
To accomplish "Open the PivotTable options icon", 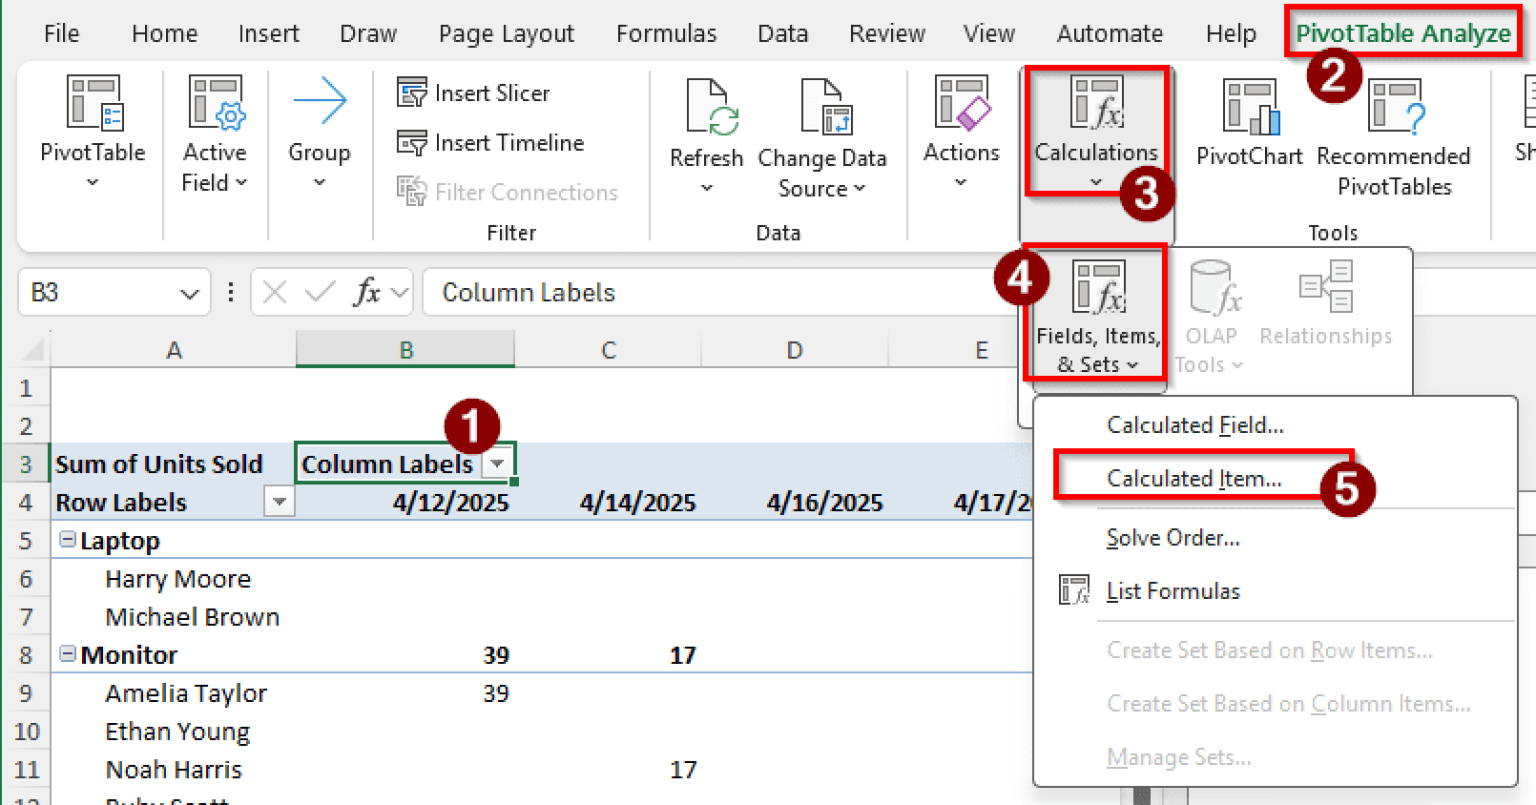I will [93, 105].
